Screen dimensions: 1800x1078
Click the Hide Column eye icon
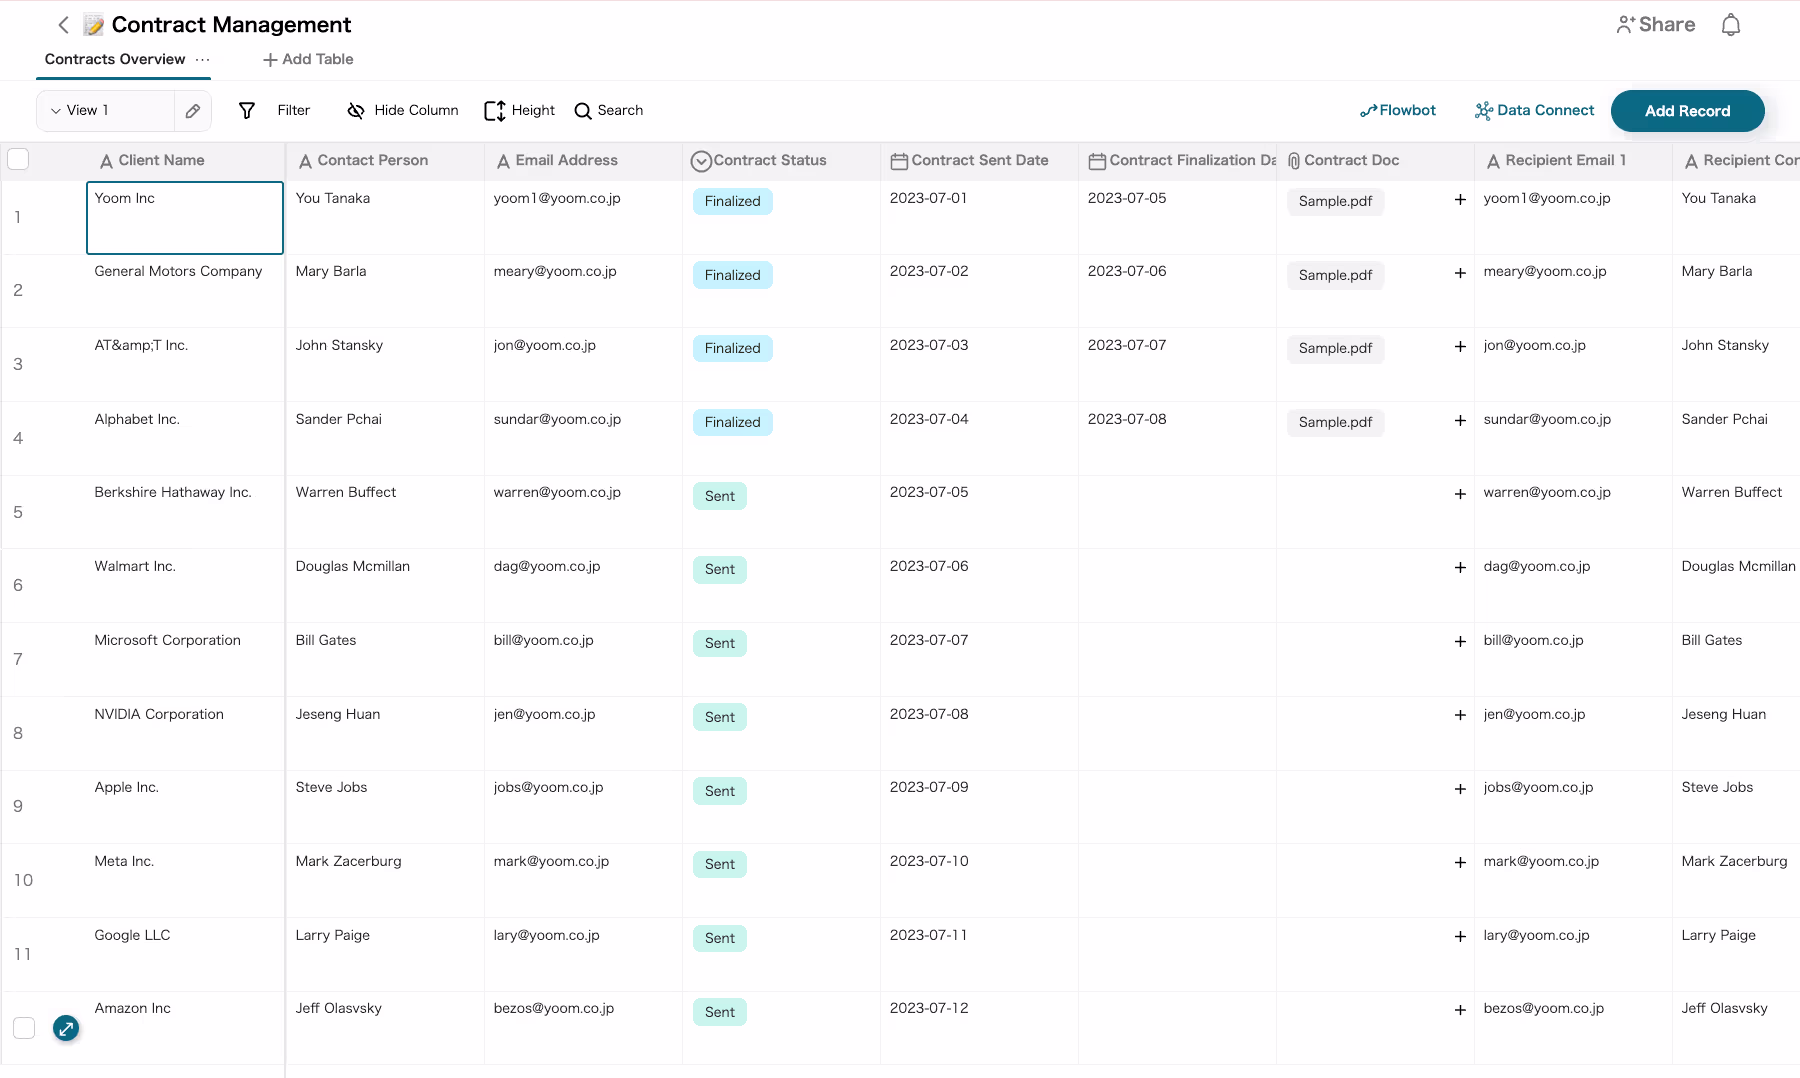click(x=355, y=111)
